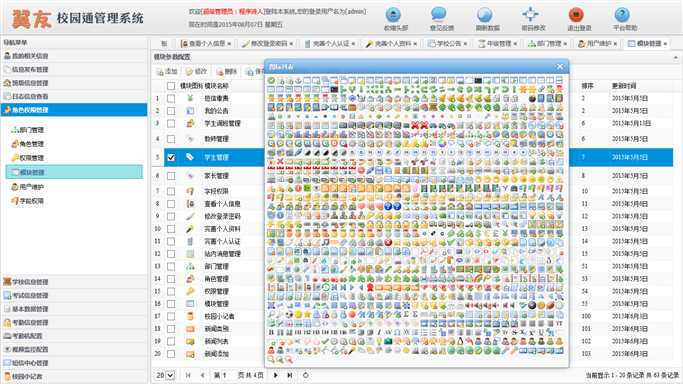Click the 删除 delete toolbar button
683x384 pixels.
pos(227,71)
